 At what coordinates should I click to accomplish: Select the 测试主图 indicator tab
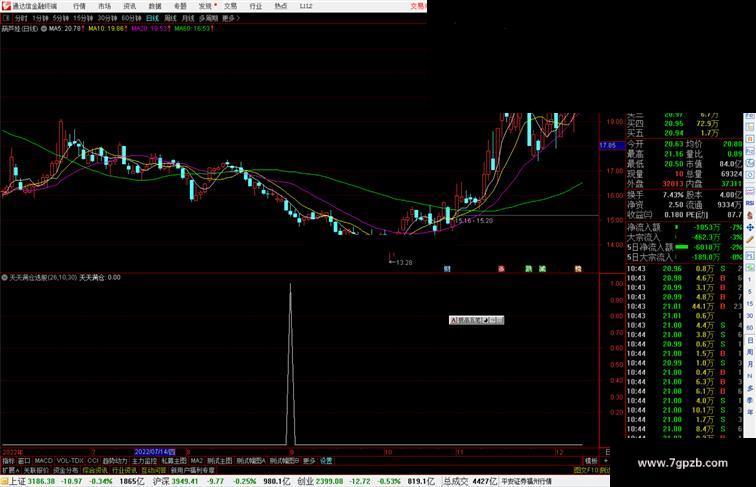[x=220, y=461]
